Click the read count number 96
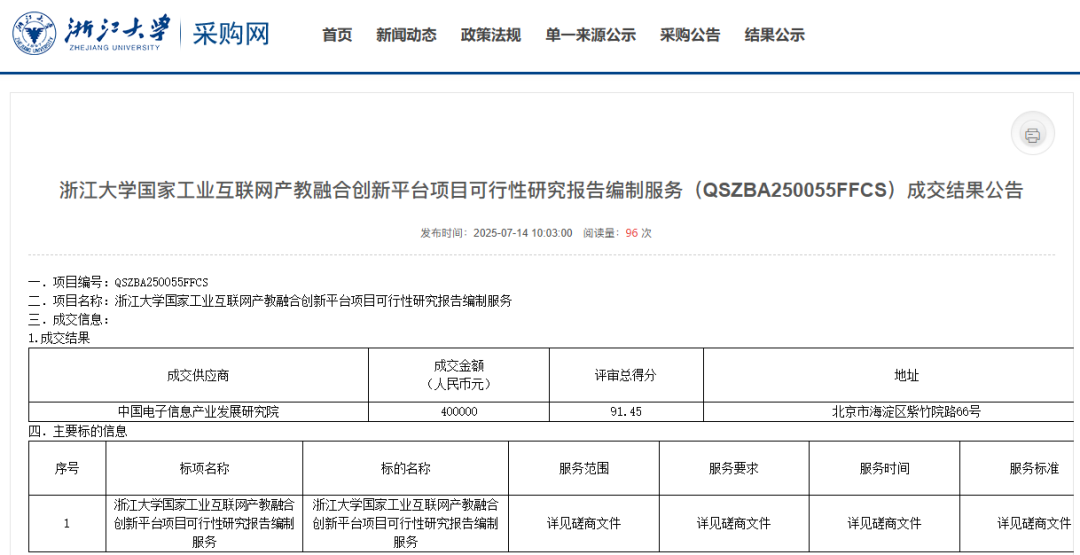Viewport: 1080px width, 555px height. click(x=631, y=233)
